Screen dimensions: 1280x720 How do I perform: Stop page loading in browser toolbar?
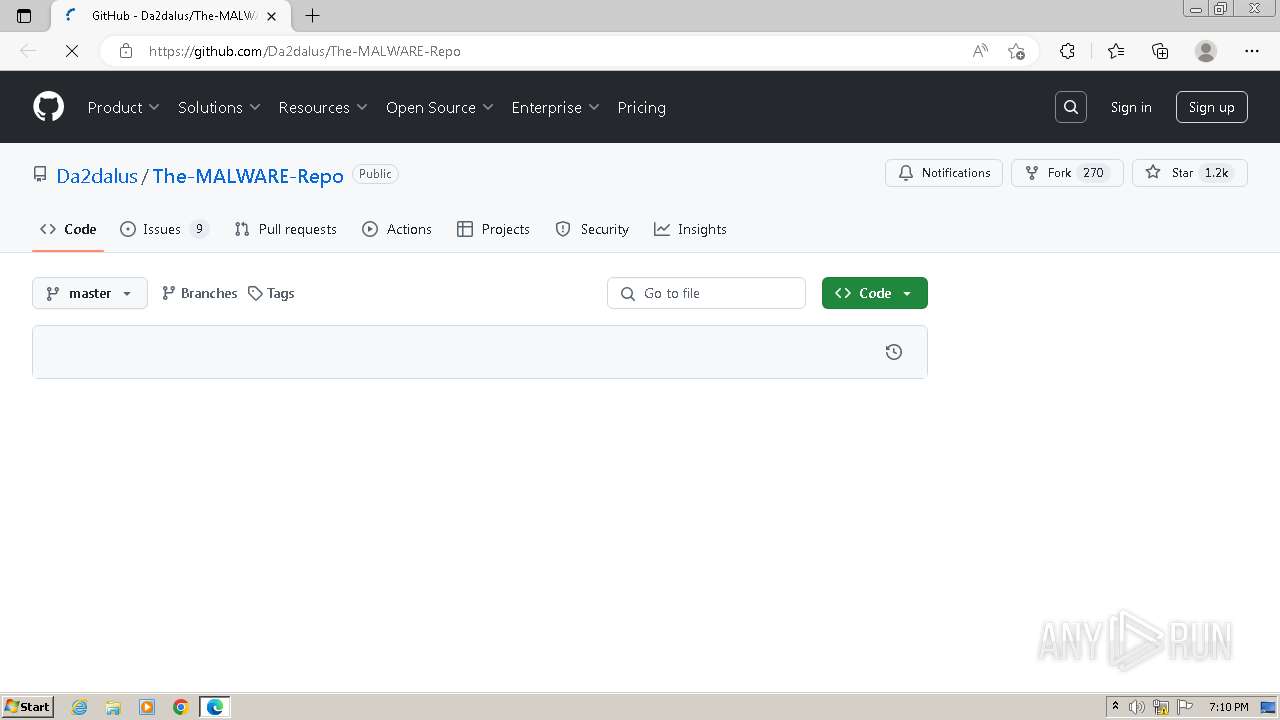(72, 51)
